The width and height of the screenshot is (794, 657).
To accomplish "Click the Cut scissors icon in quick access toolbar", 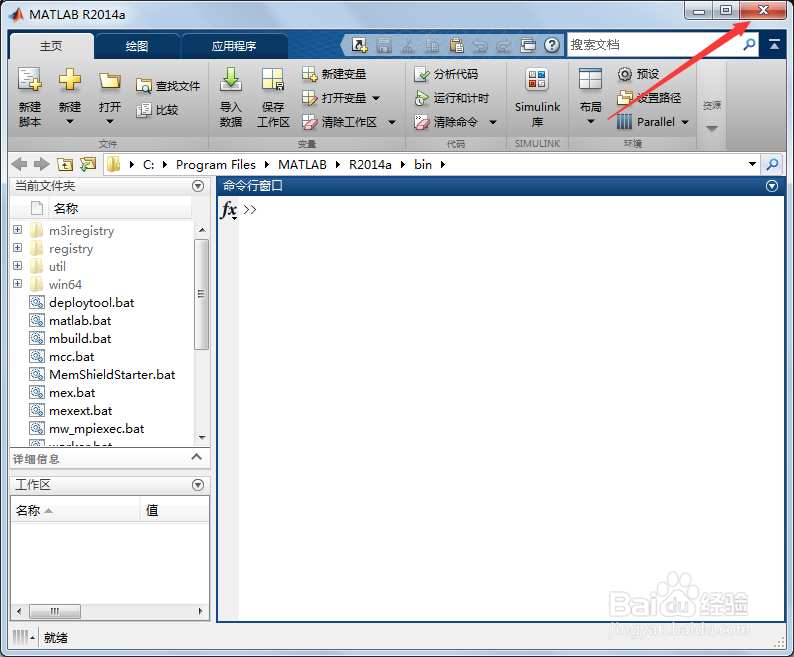I will [x=408, y=45].
